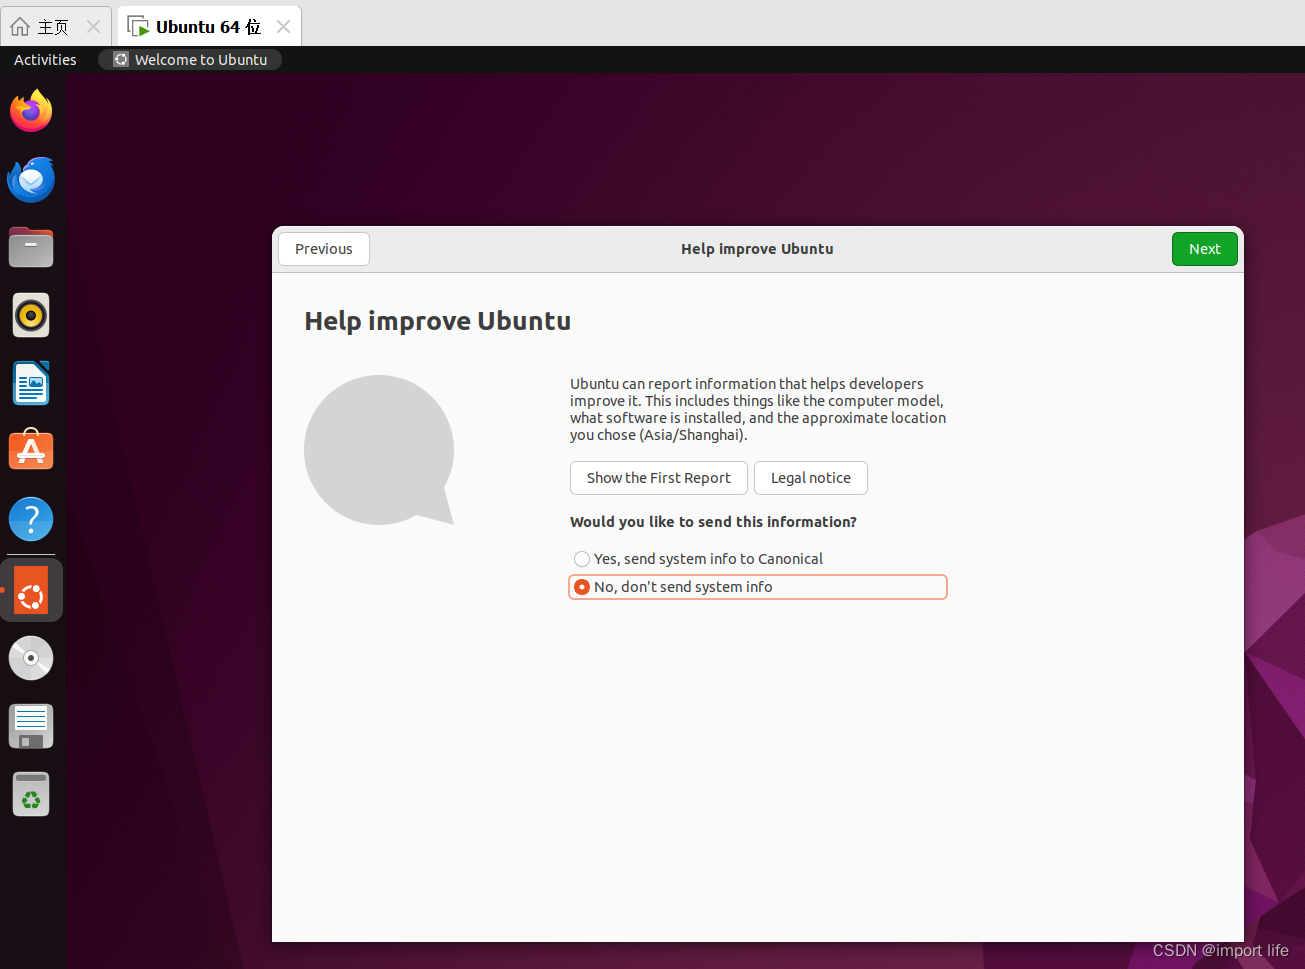Click the active Ubuntu welcome wizard dock icon
Viewport: 1305px width, 969px height.
tap(30, 589)
